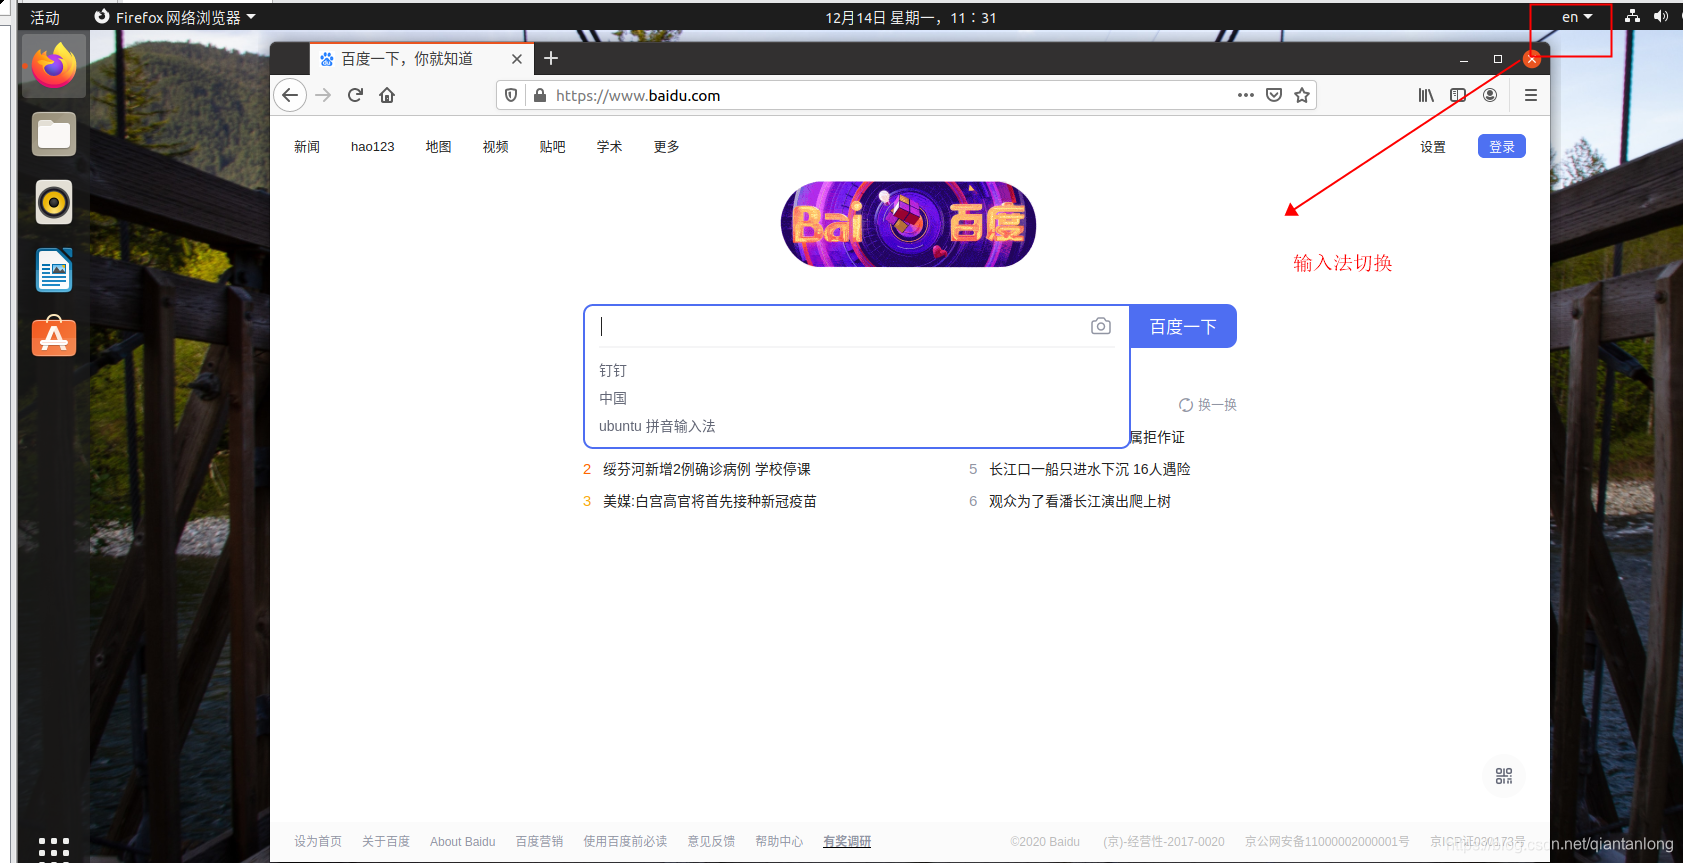The image size is (1683, 863).
Task: Toggle Firefox sidebar view
Action: [x=1458, y=95]
